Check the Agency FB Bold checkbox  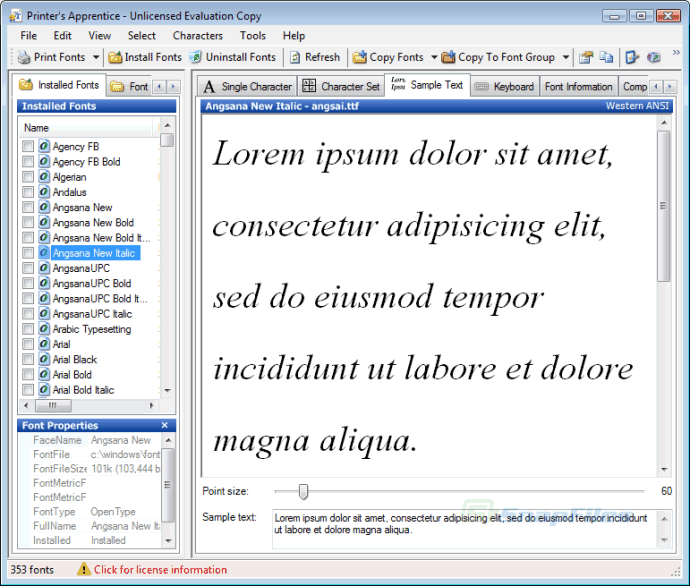pyautogui.click(x=28, y=161)
